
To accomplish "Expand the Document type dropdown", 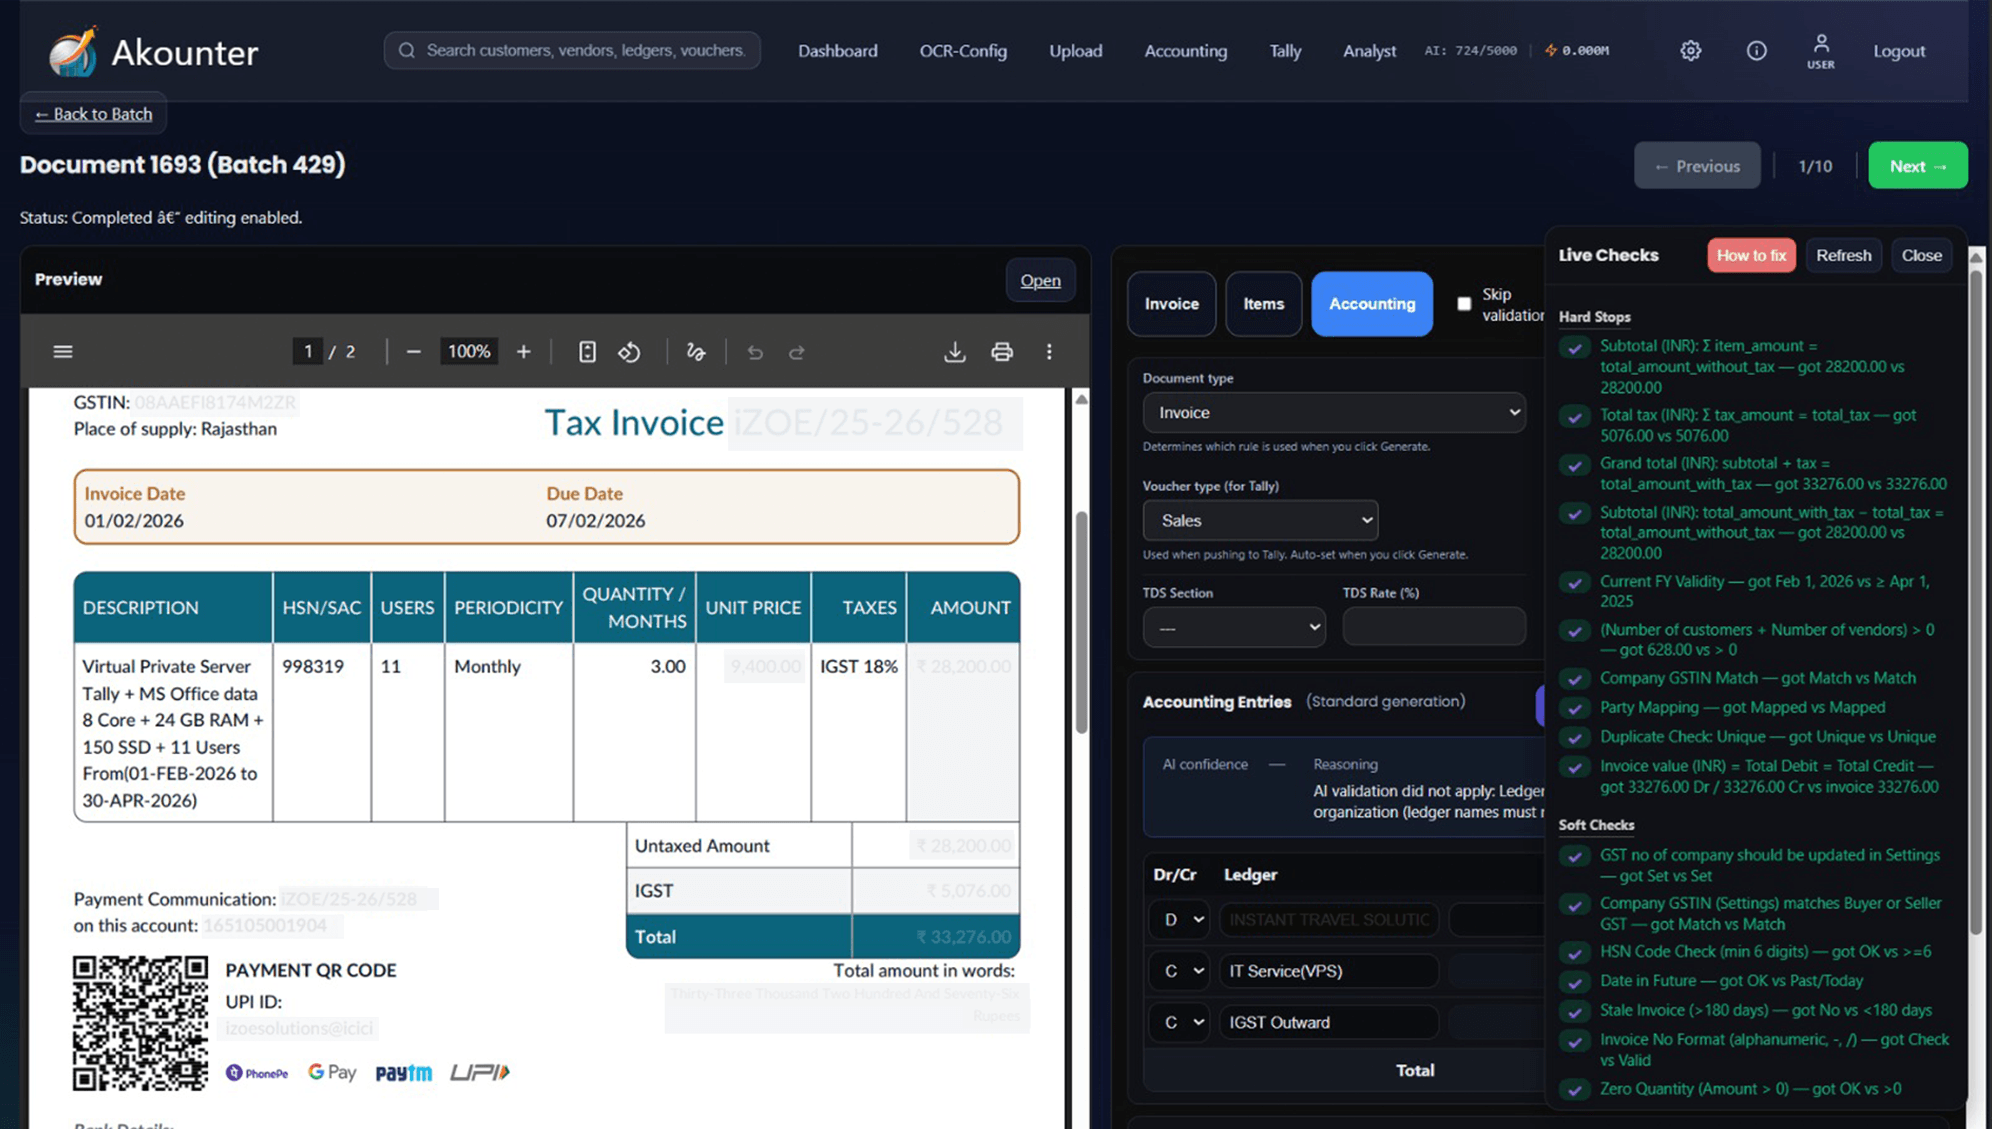I will click(x=1333, y=412).
